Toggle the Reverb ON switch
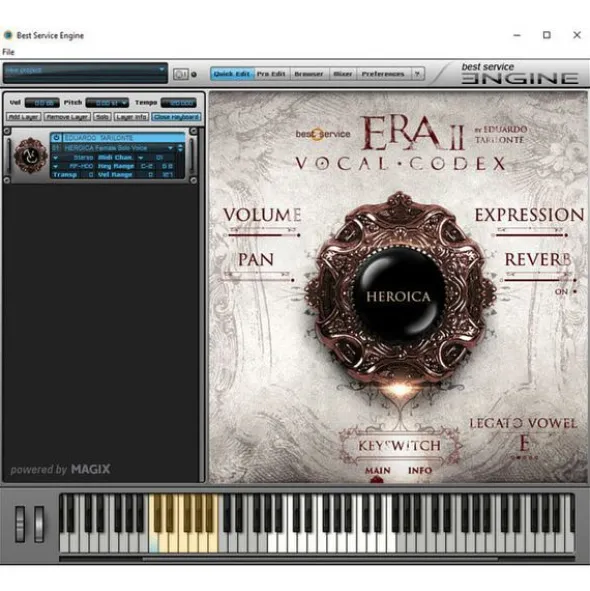590x591 pixels. [x=575, y=292]
